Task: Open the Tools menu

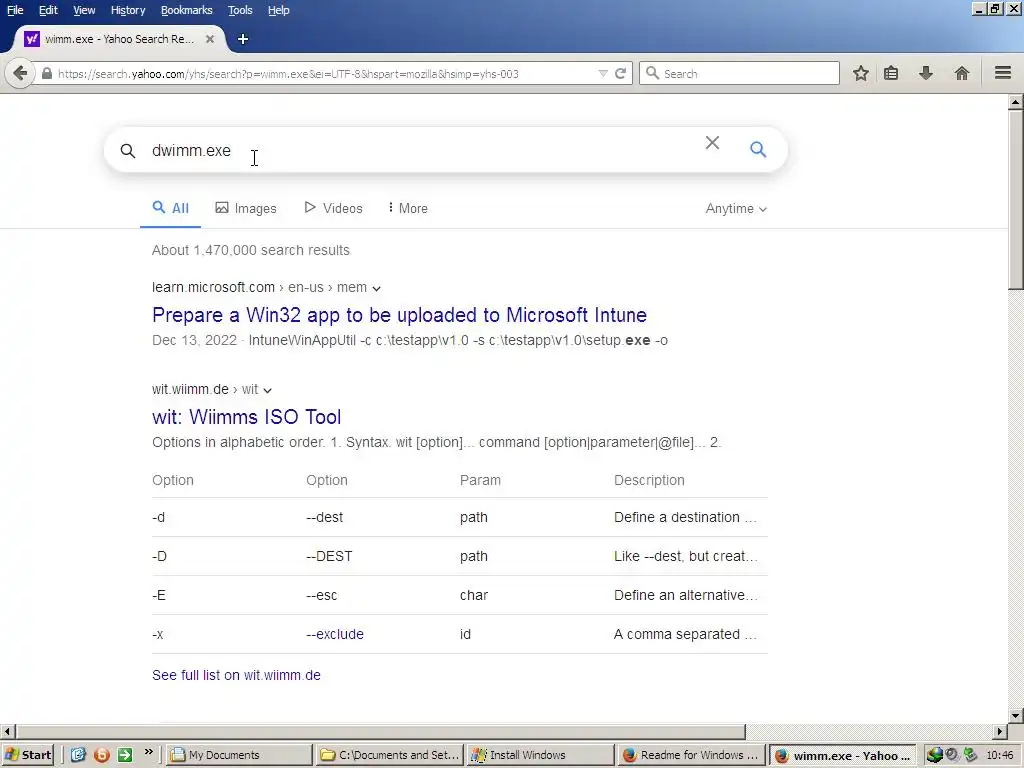Action: 240,10
